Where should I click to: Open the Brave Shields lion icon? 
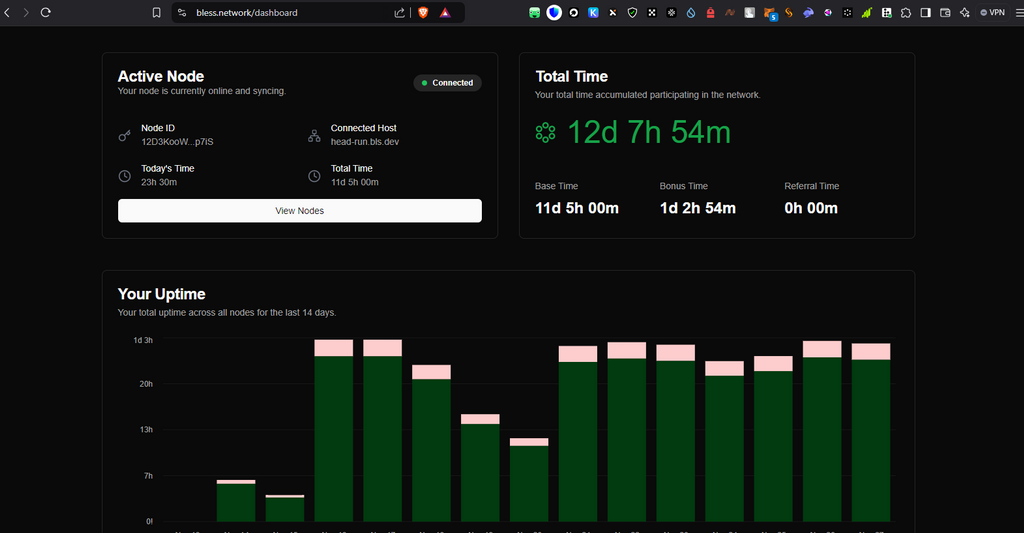pyautogui.click(x=423, y=12)
